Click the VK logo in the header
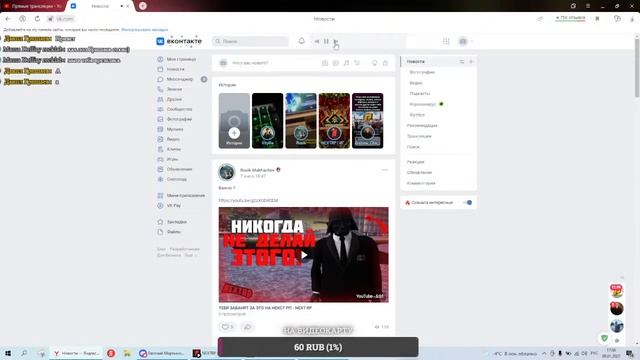 pyautogui.click(x=179, y=41)
